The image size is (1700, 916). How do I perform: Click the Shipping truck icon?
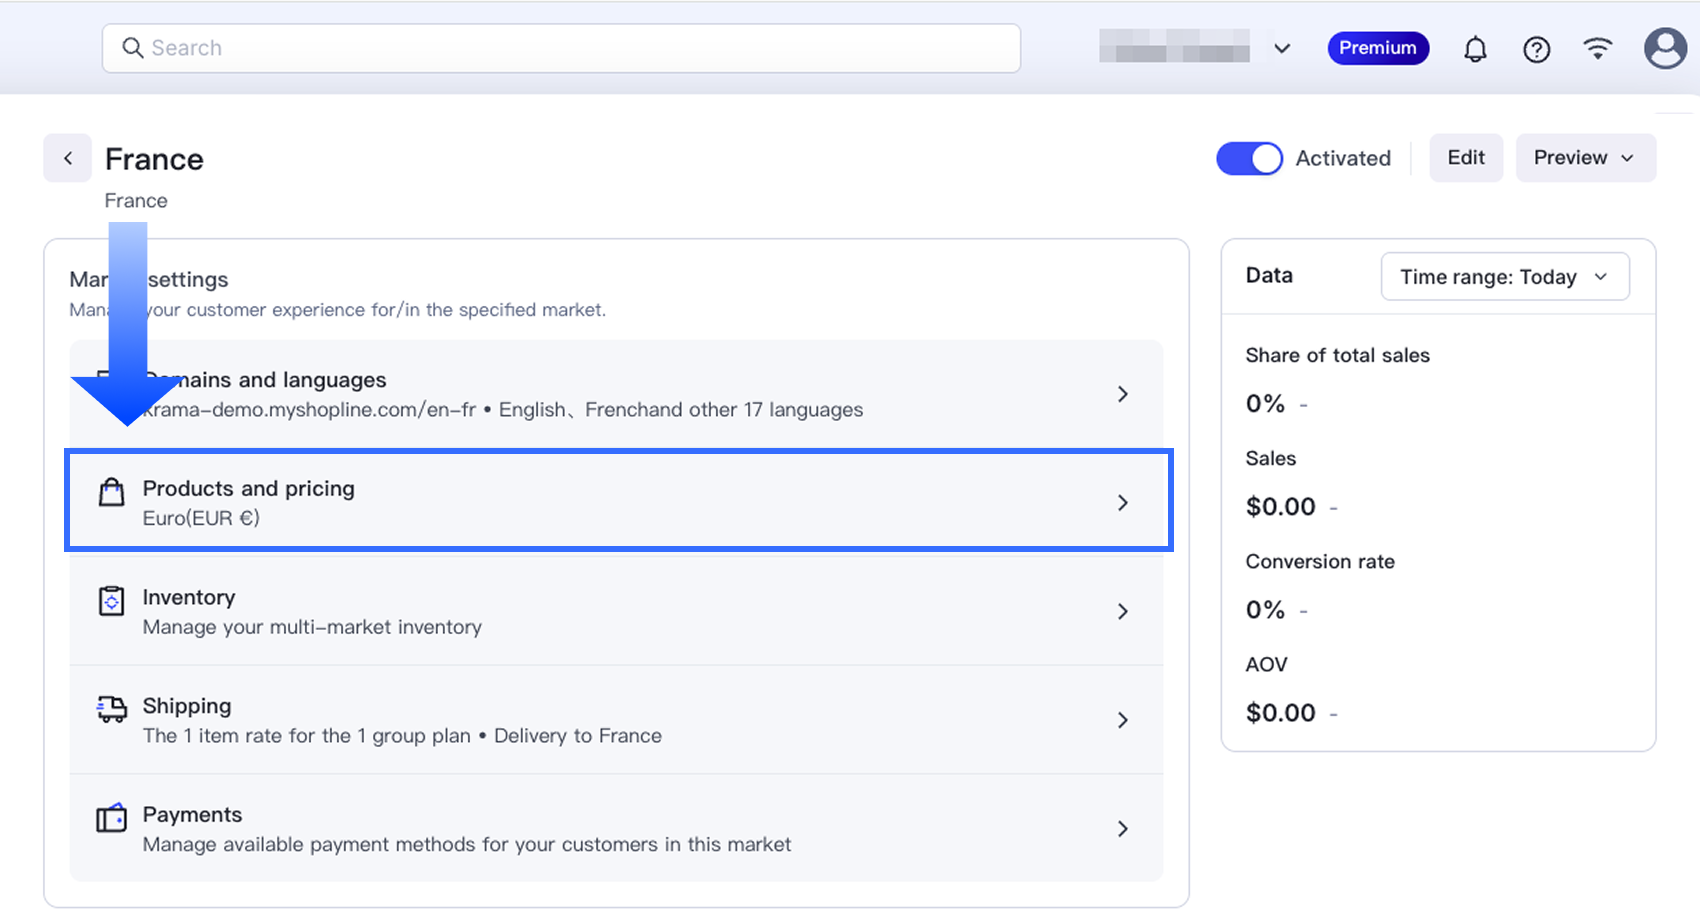[x=112, y=709]
